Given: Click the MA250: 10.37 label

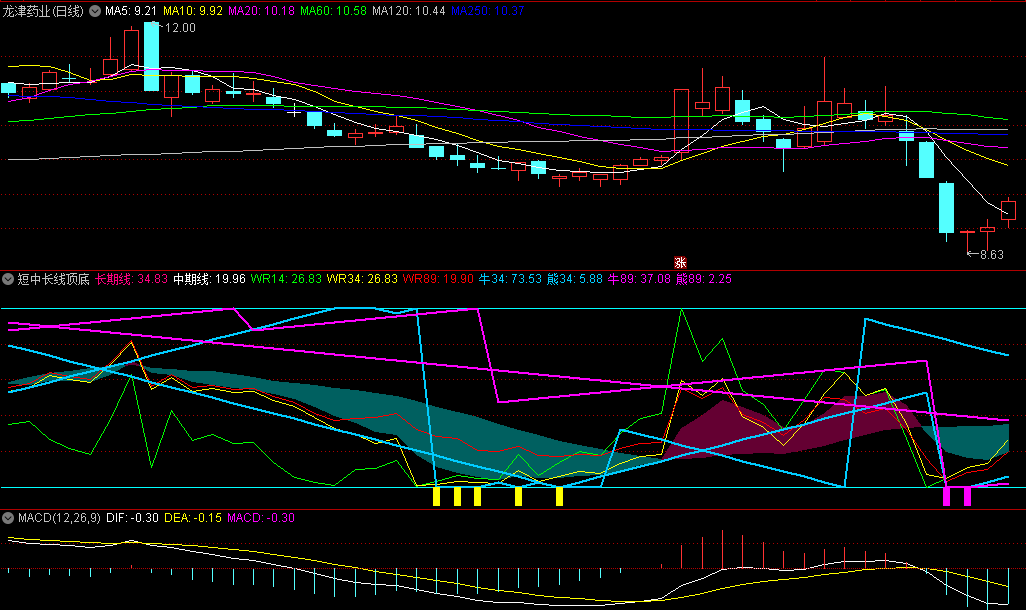Looking at the screenshot, I should [487, 11].
